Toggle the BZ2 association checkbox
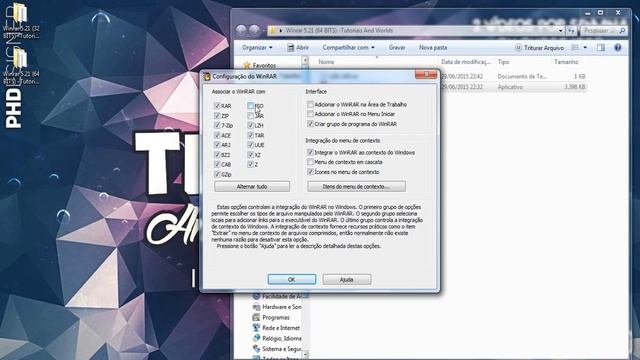The height and width of the screenshot is (360, 640). (x=217, y=155)
